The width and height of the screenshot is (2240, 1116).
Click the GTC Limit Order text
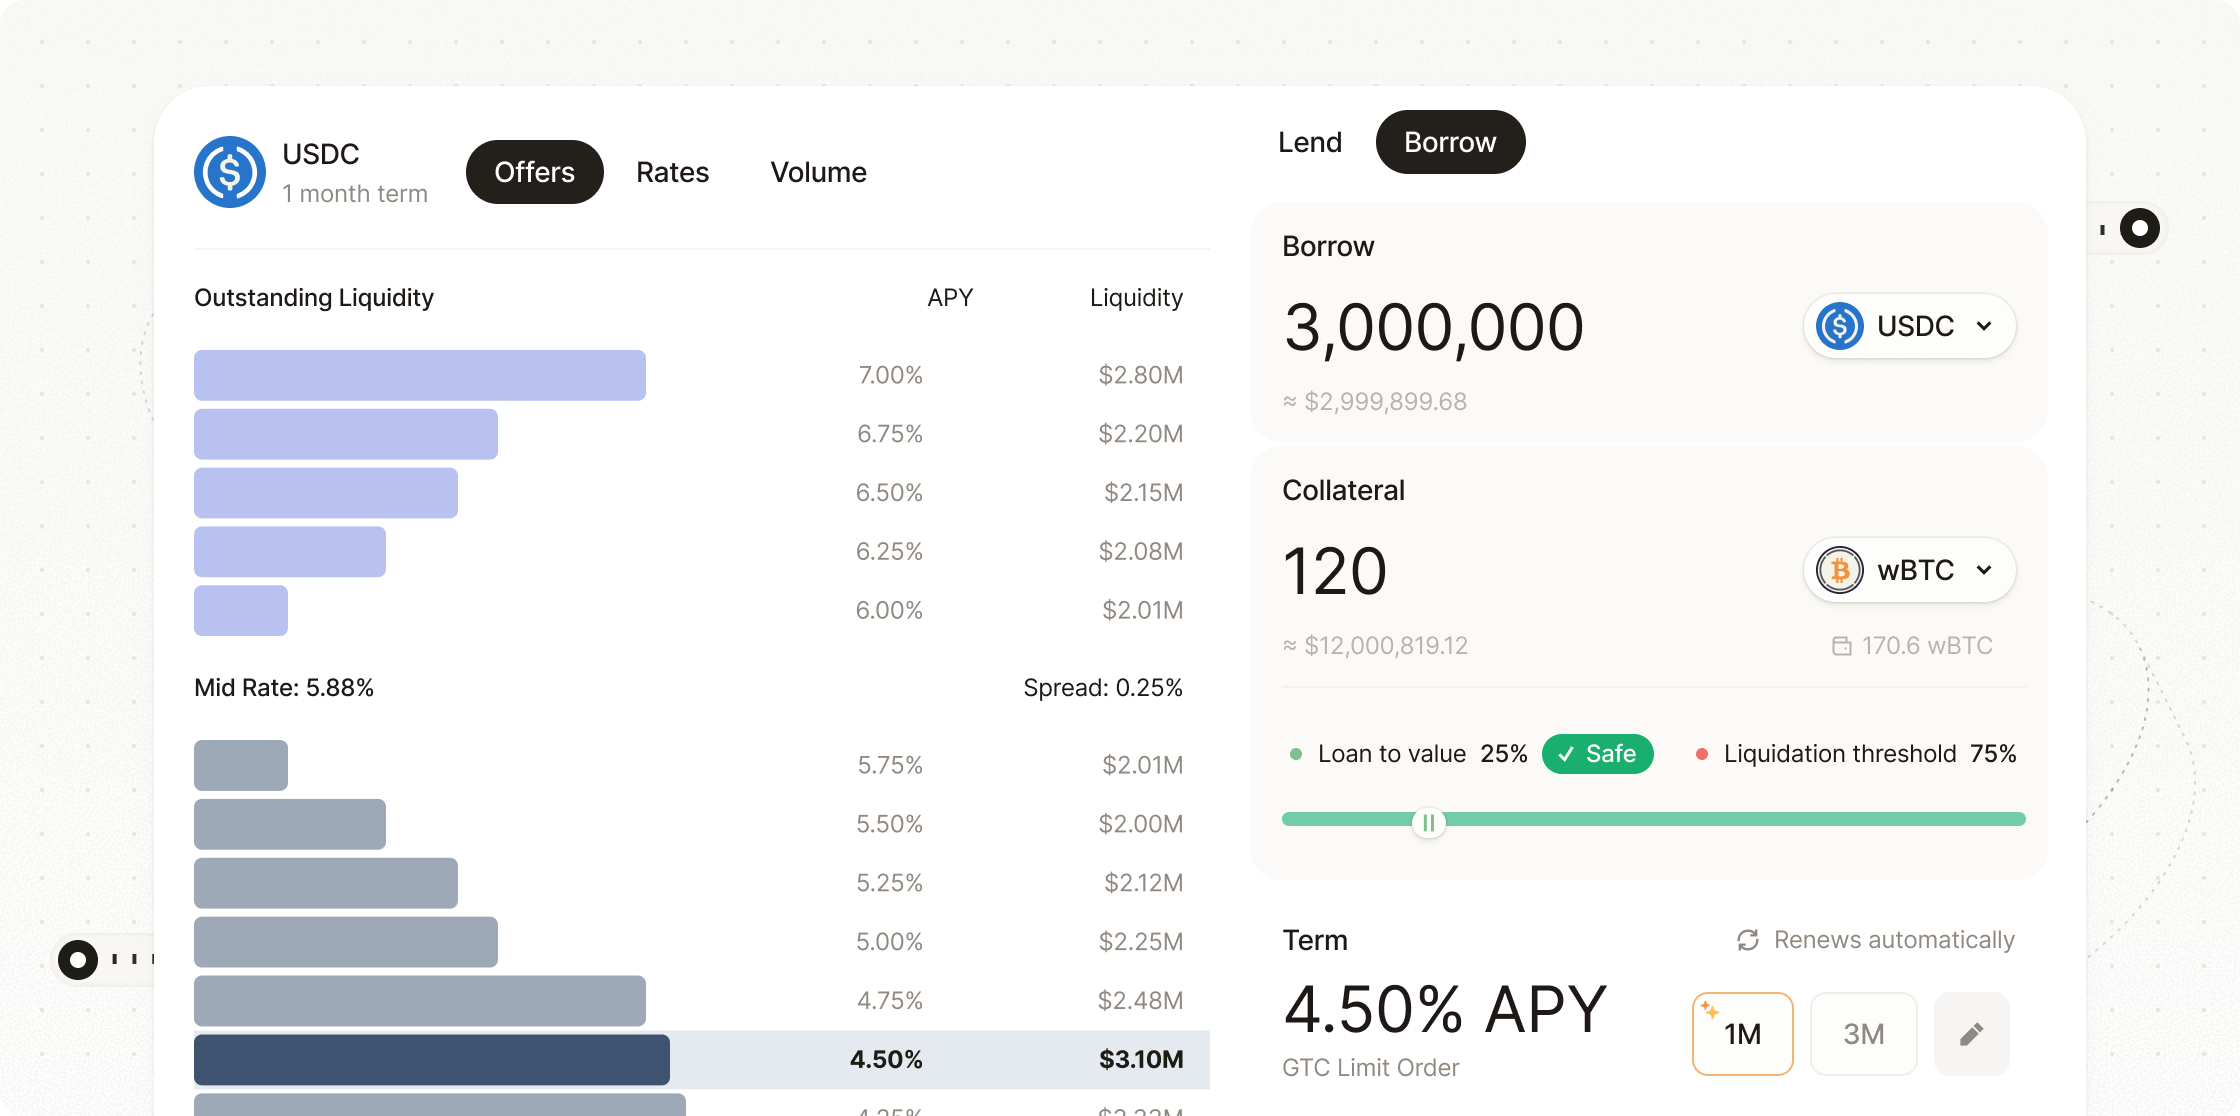[x=1371, y=1068]
